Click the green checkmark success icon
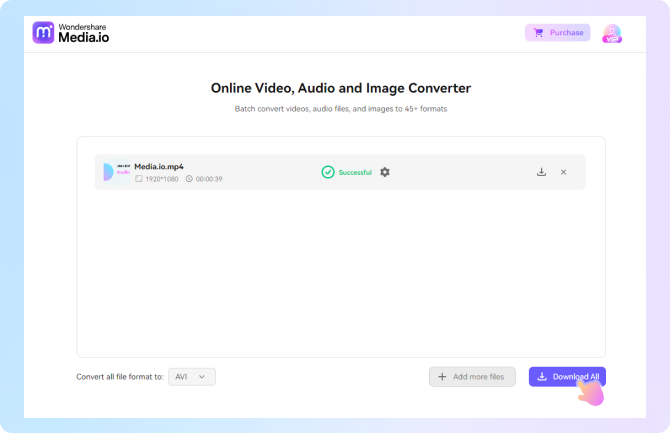The image size is (670, 433). [x=328, y=172]
